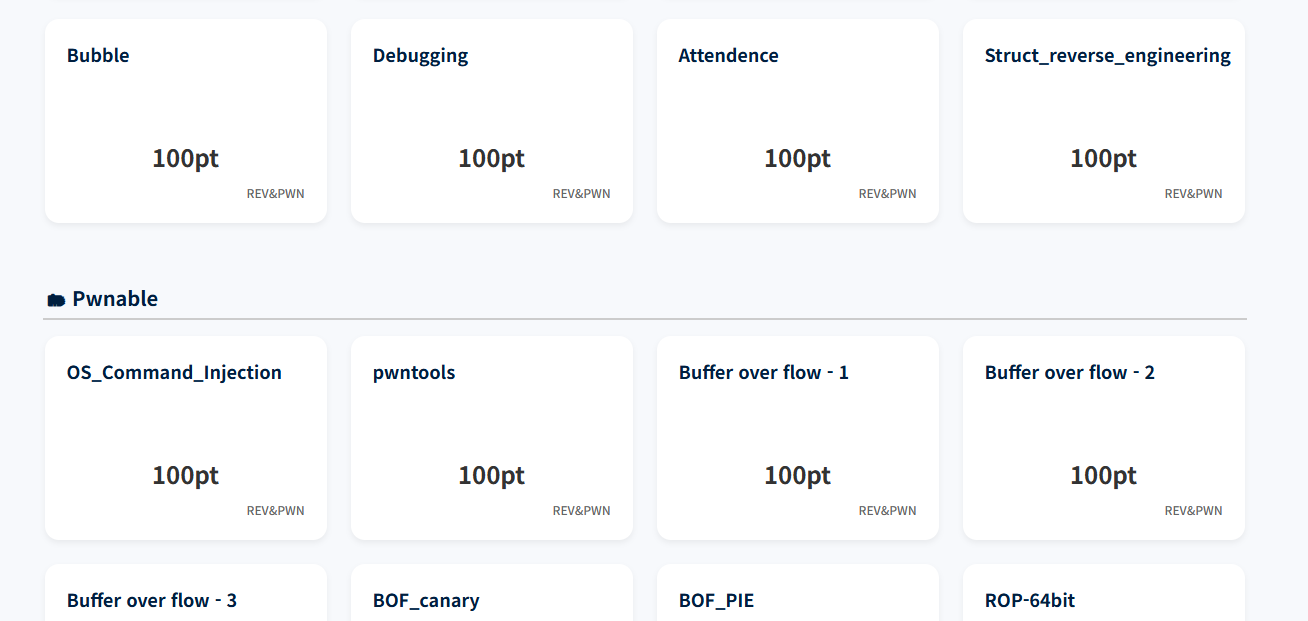Open the Struct_reverse_engineering challenge
Image resolution: width=1308 pixels, height=621 pixels.
[1103, 120]
